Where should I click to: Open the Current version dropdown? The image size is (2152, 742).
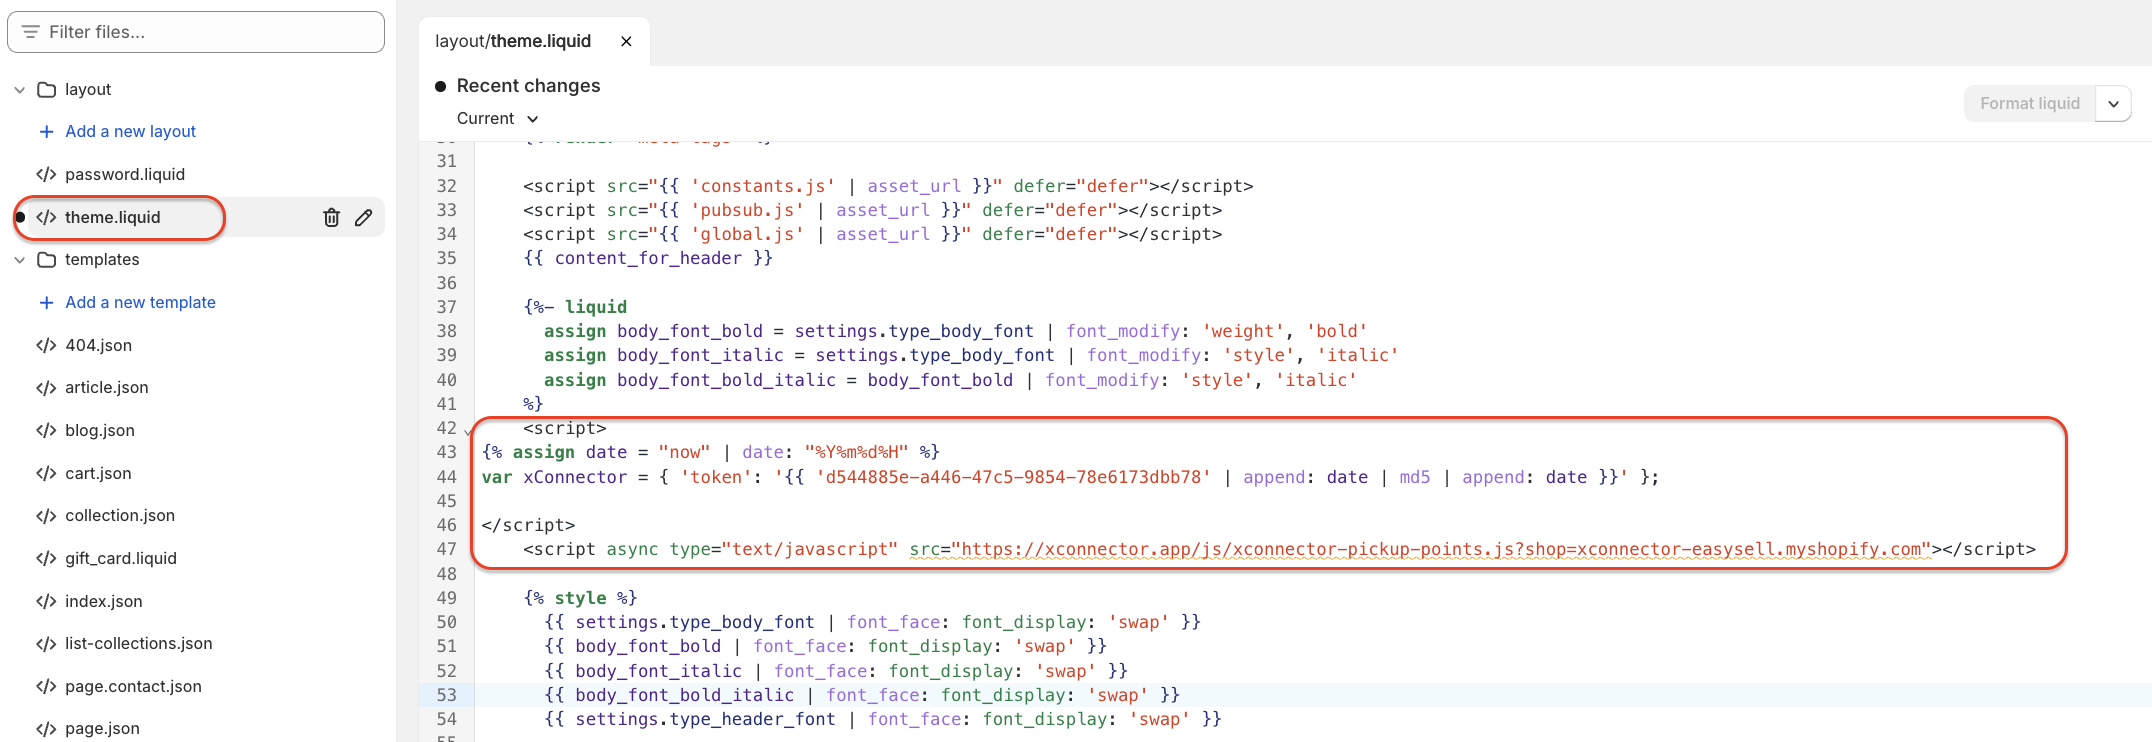click(497, 118)
